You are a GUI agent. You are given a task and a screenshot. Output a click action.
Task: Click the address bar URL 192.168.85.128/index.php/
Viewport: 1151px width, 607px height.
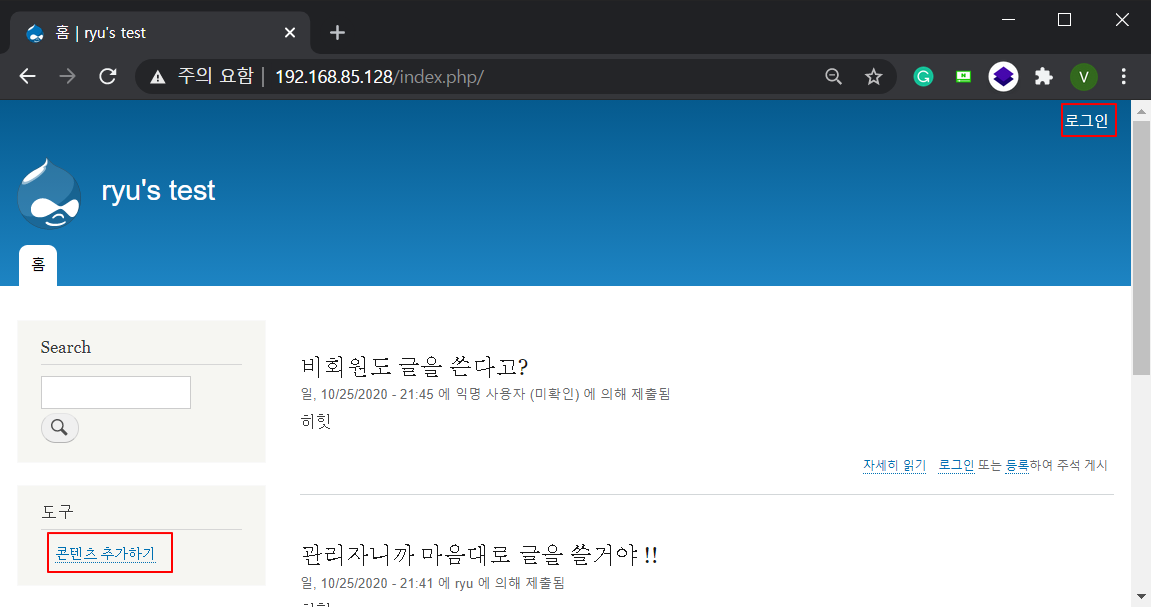379,76
